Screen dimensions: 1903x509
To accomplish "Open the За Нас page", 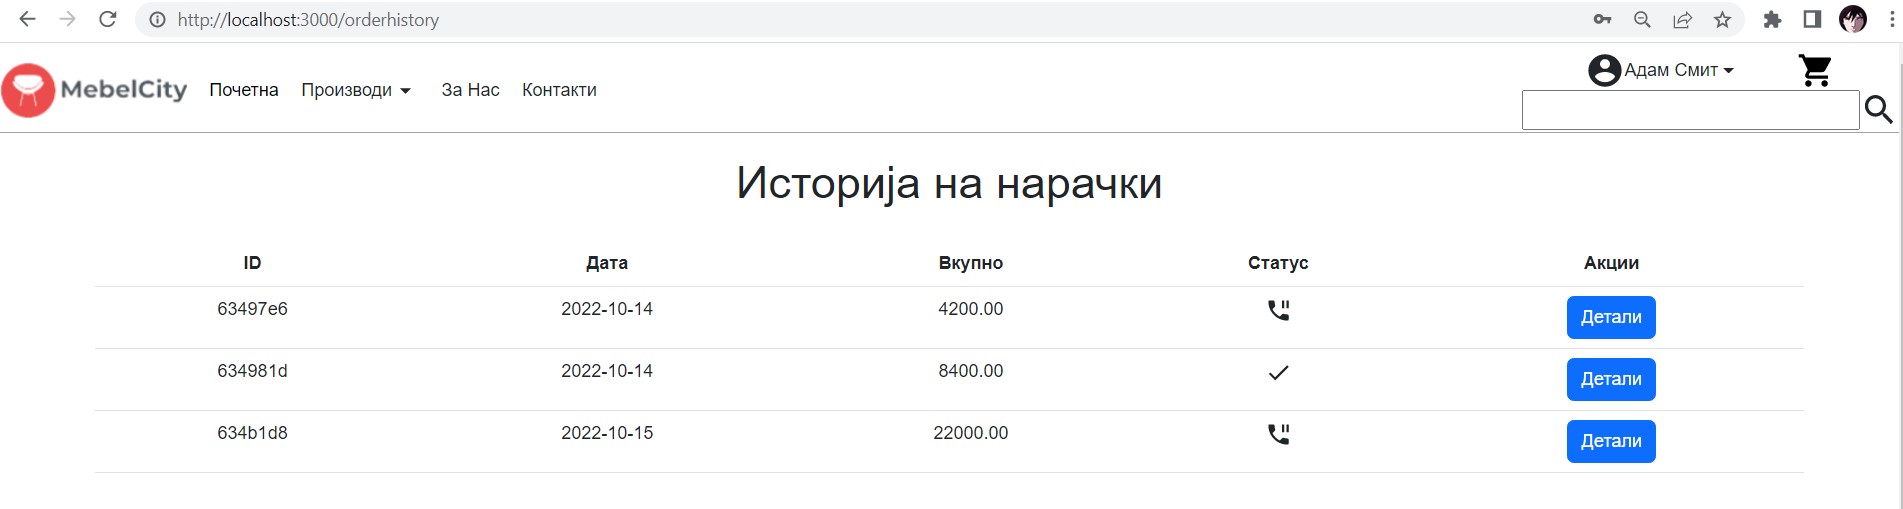I will [x=470, y=90].
